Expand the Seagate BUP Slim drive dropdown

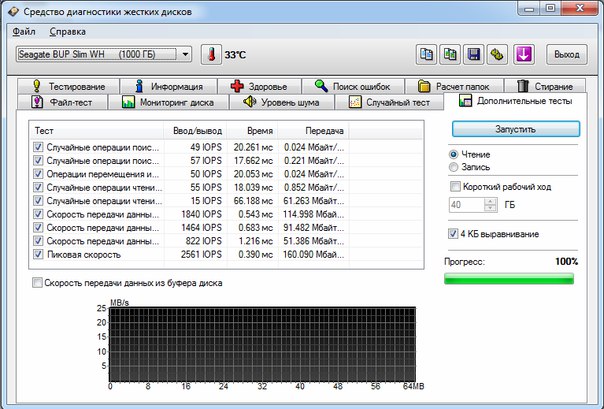[185, 54]
